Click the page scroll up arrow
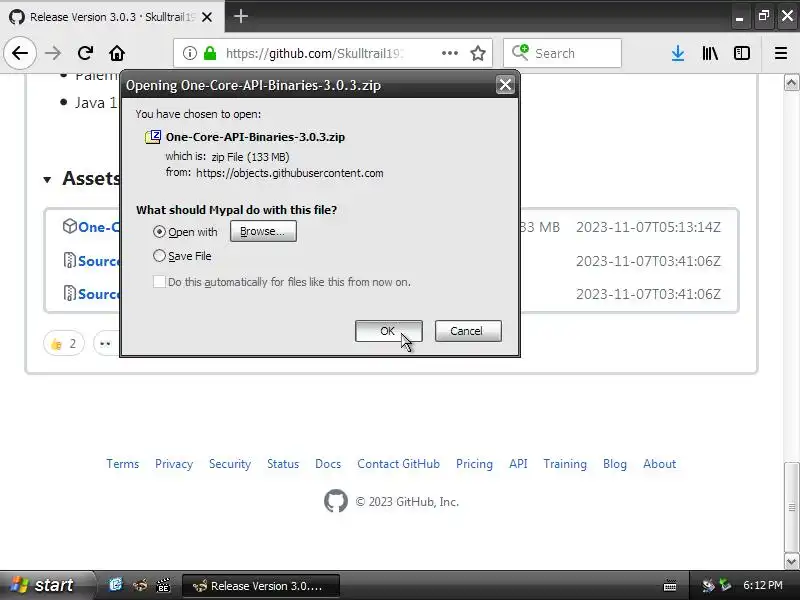 point(791,83)
